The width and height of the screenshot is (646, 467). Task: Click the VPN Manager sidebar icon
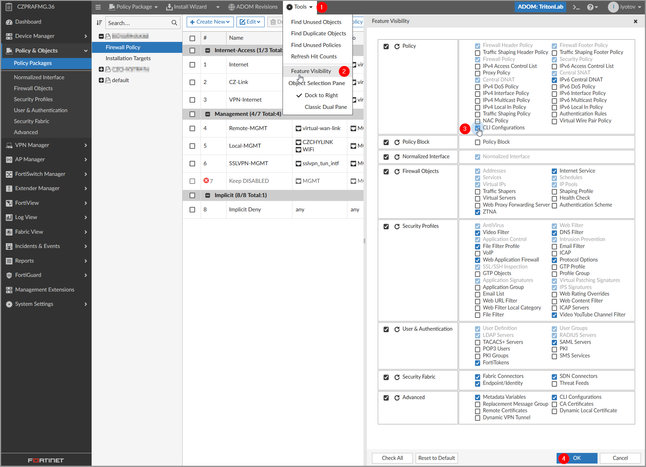click(9, 145)
